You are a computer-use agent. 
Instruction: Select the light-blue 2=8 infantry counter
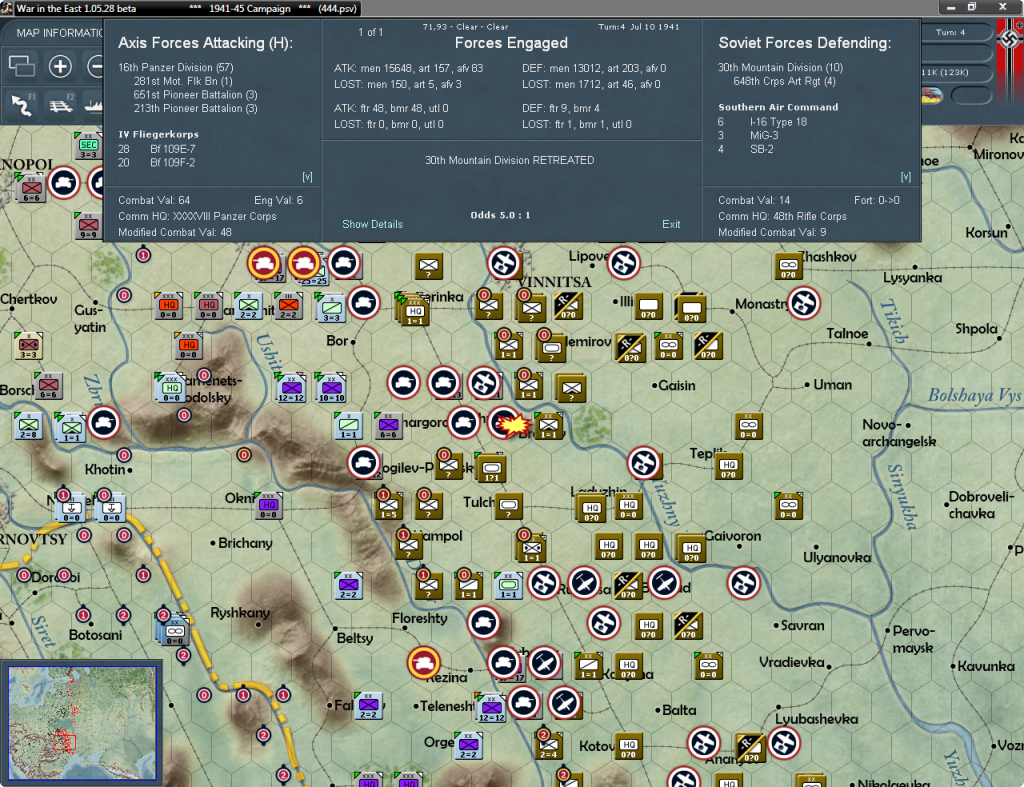coord(28,426)
